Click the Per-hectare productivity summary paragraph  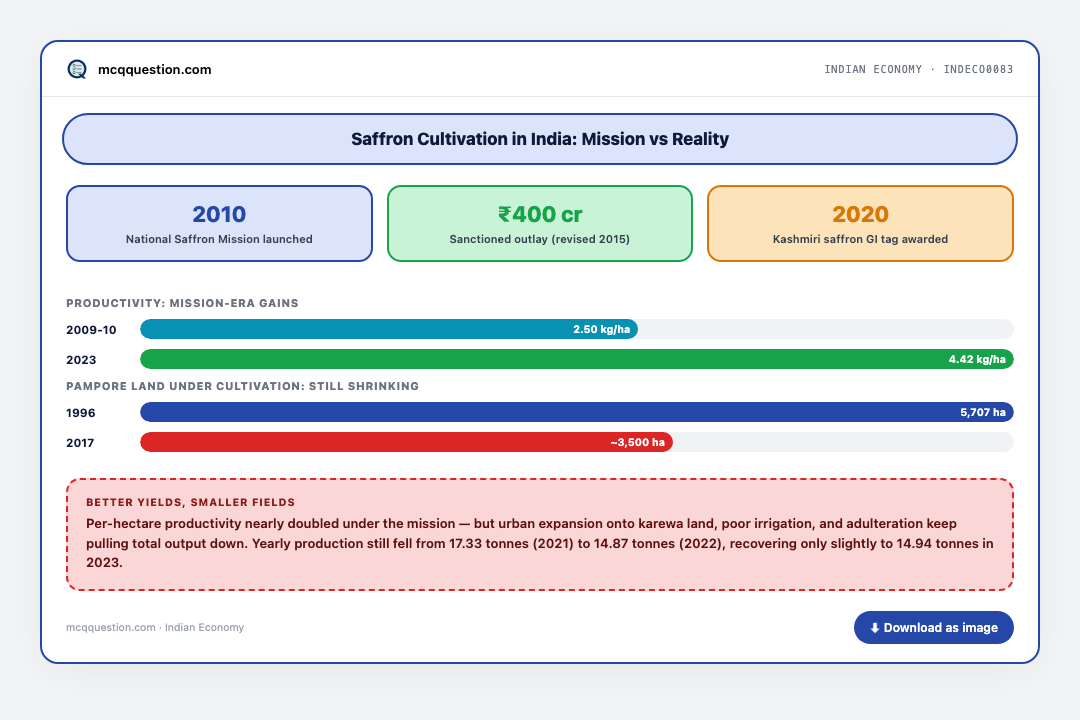540,543
